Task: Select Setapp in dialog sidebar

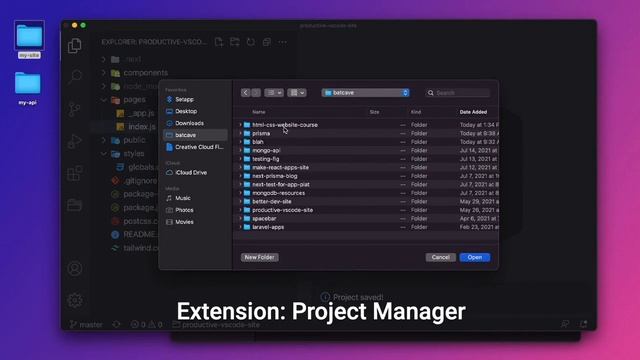Action: 195,99
